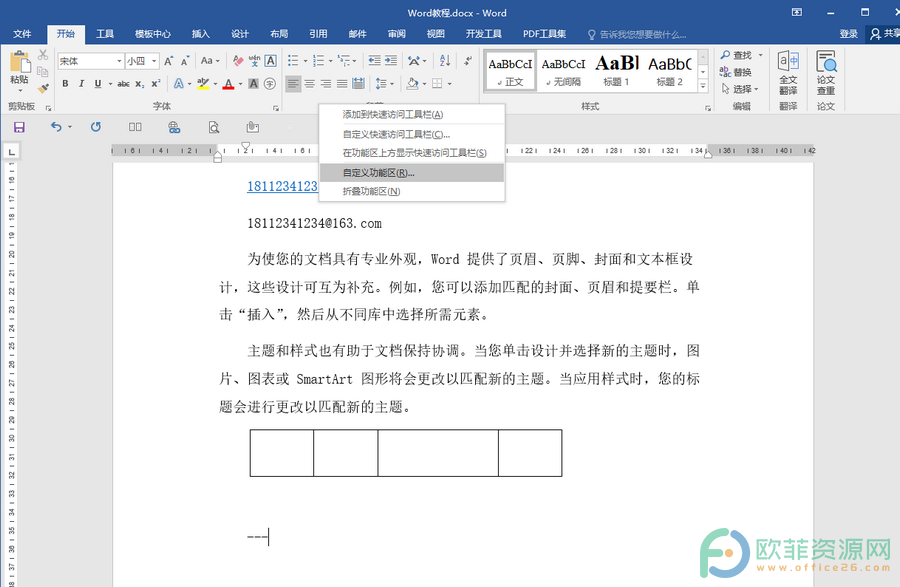Toggle Bold formatting
900x587 pixels.
pos(65,84)
